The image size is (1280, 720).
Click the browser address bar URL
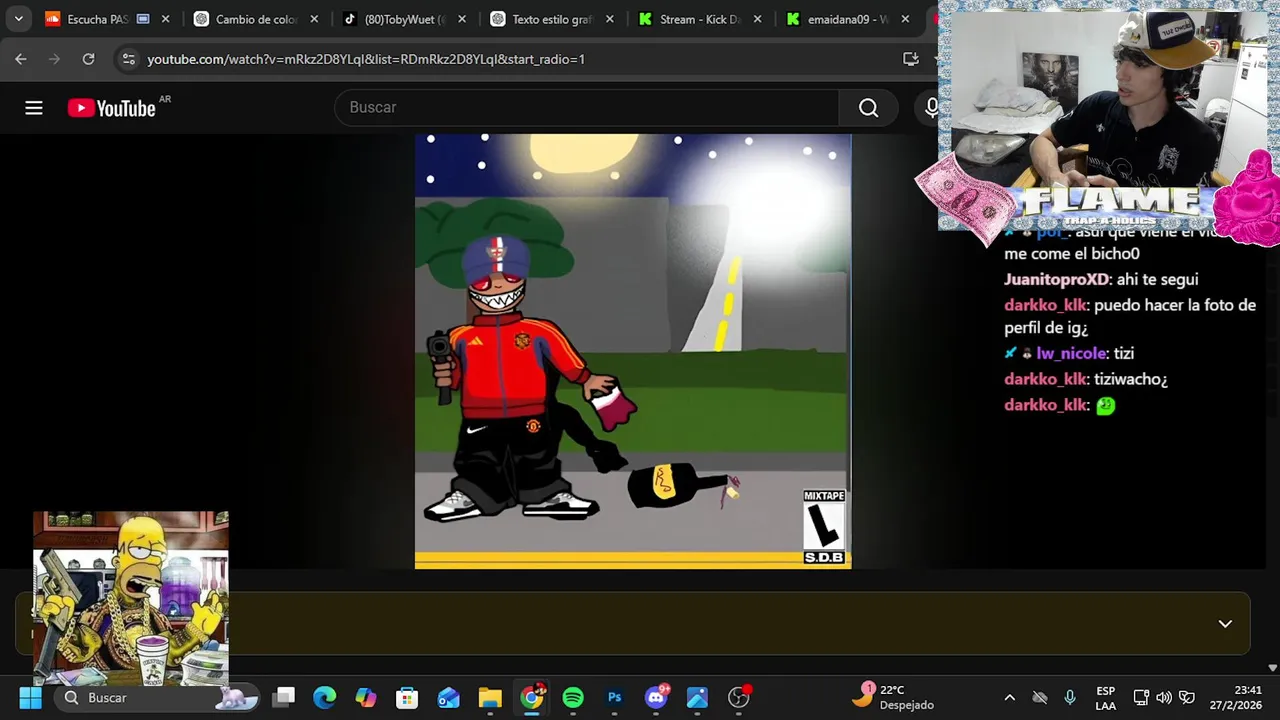point(366,59)
